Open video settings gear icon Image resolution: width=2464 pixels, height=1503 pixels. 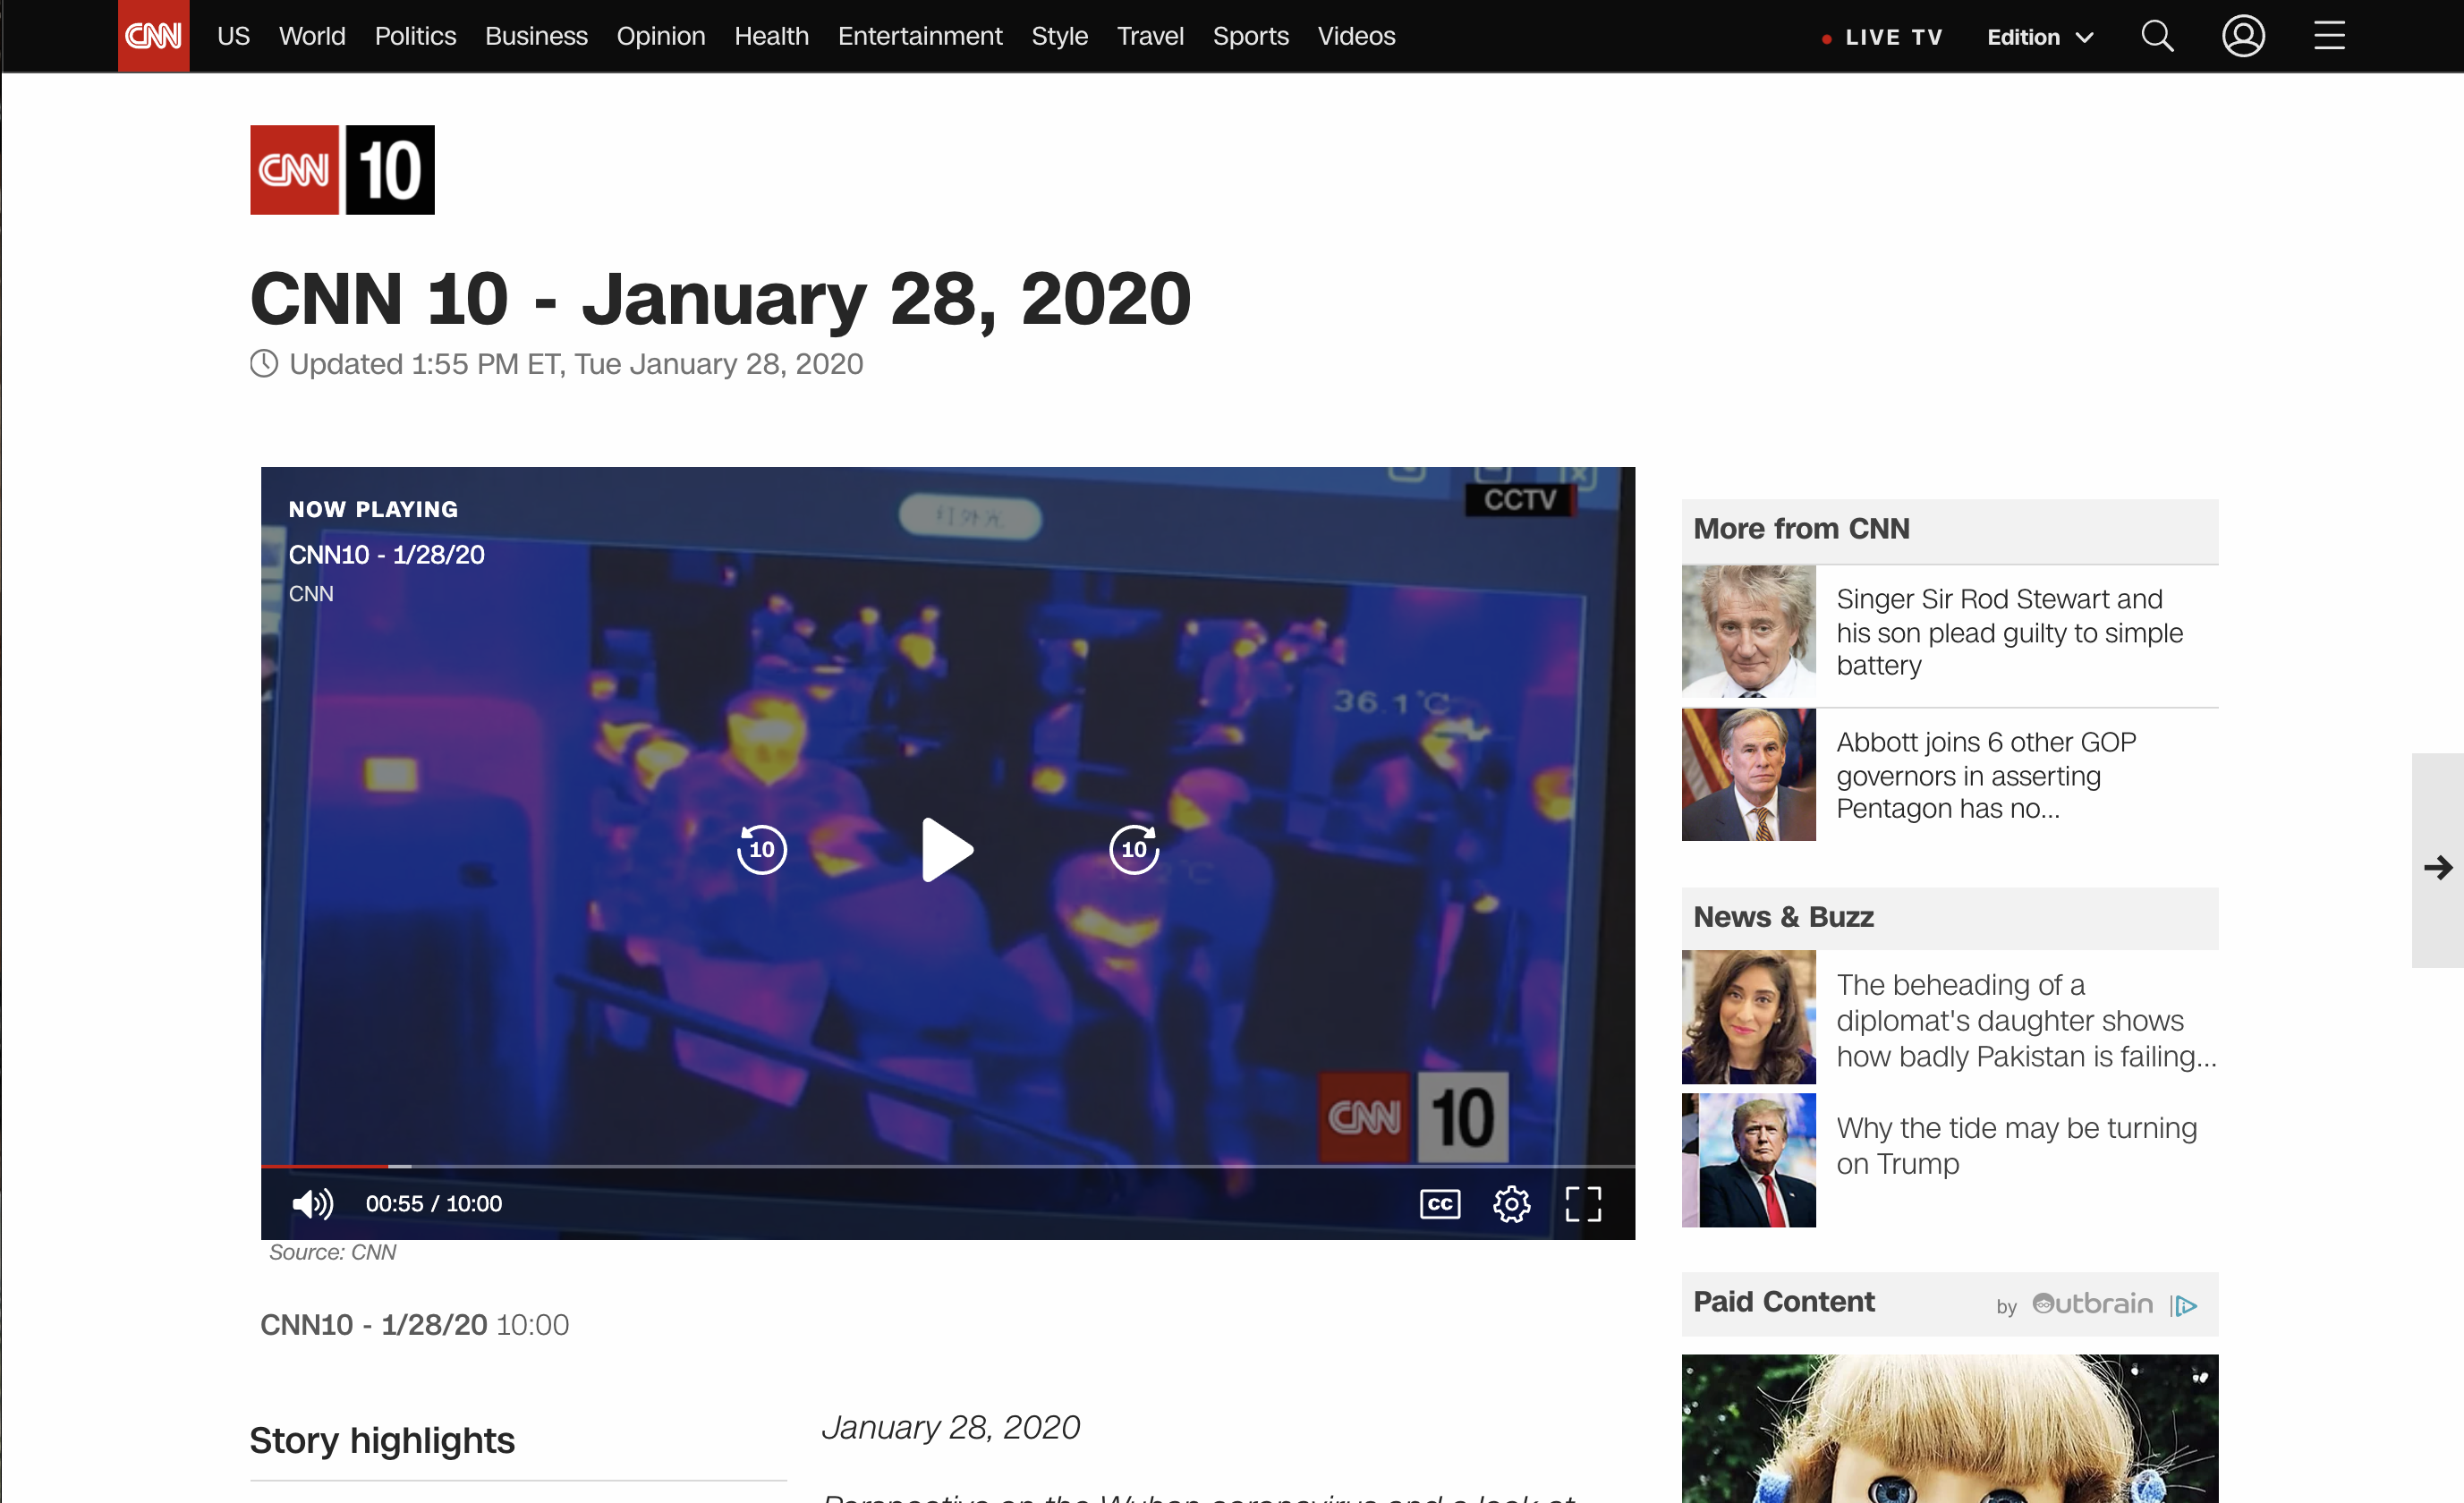click(x=1510, y=1203)
